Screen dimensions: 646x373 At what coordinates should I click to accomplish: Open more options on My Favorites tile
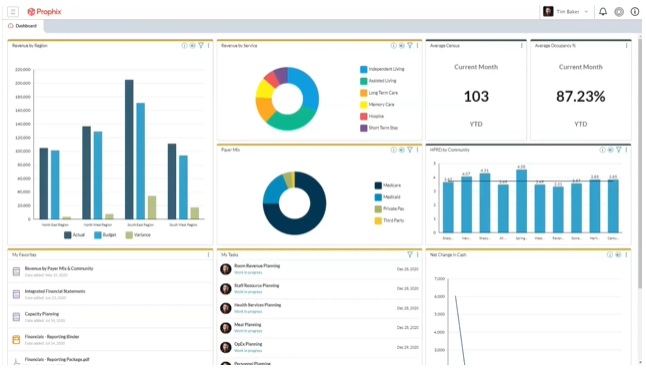(208, 255)
